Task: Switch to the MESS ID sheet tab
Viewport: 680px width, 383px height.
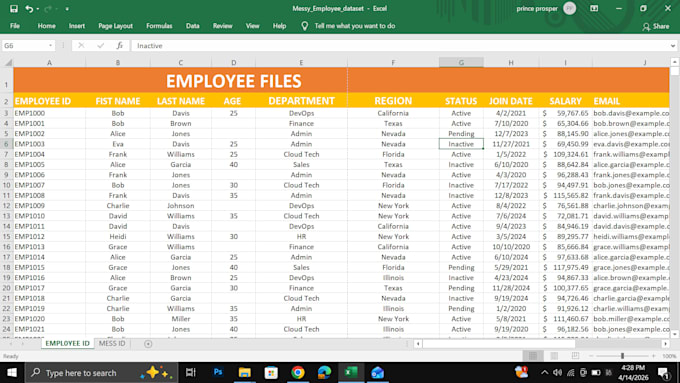Action: (112, 344)
